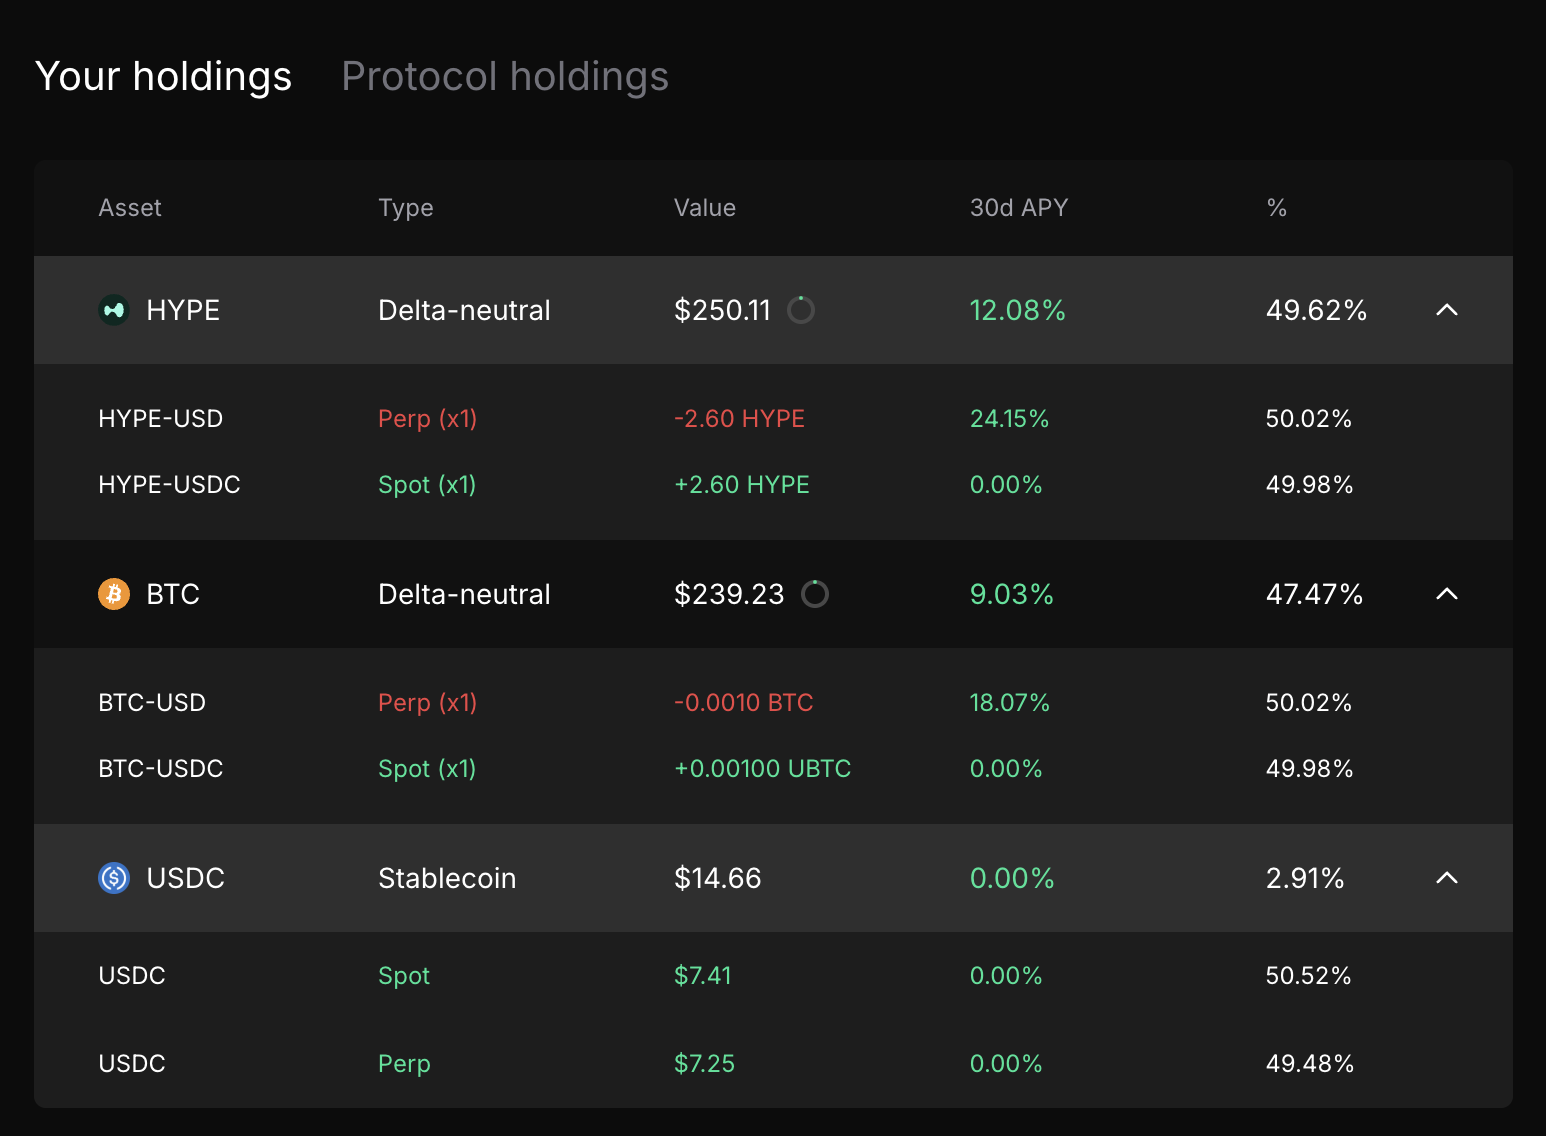The image size is (1546, 1136).
Task: Select the BTC asset name
Action: pyautogui.click(x=173, y=594)
